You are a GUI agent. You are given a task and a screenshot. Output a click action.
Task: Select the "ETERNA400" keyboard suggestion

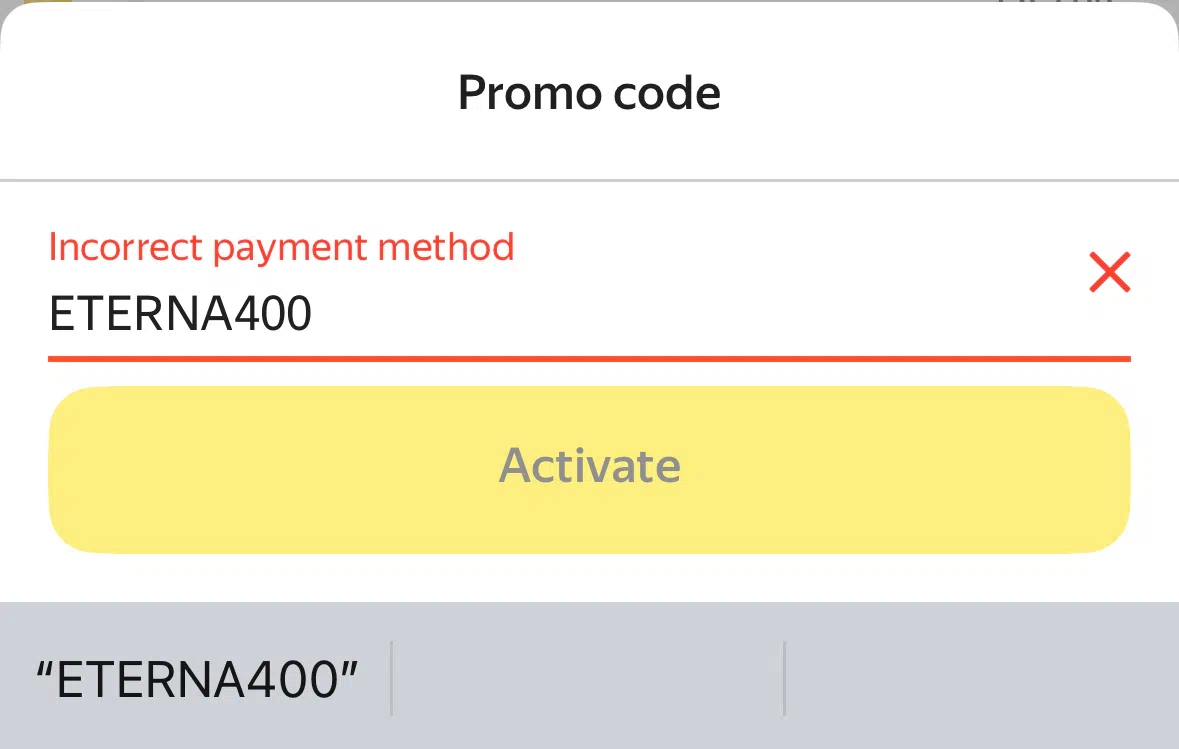tap(197, 680)
